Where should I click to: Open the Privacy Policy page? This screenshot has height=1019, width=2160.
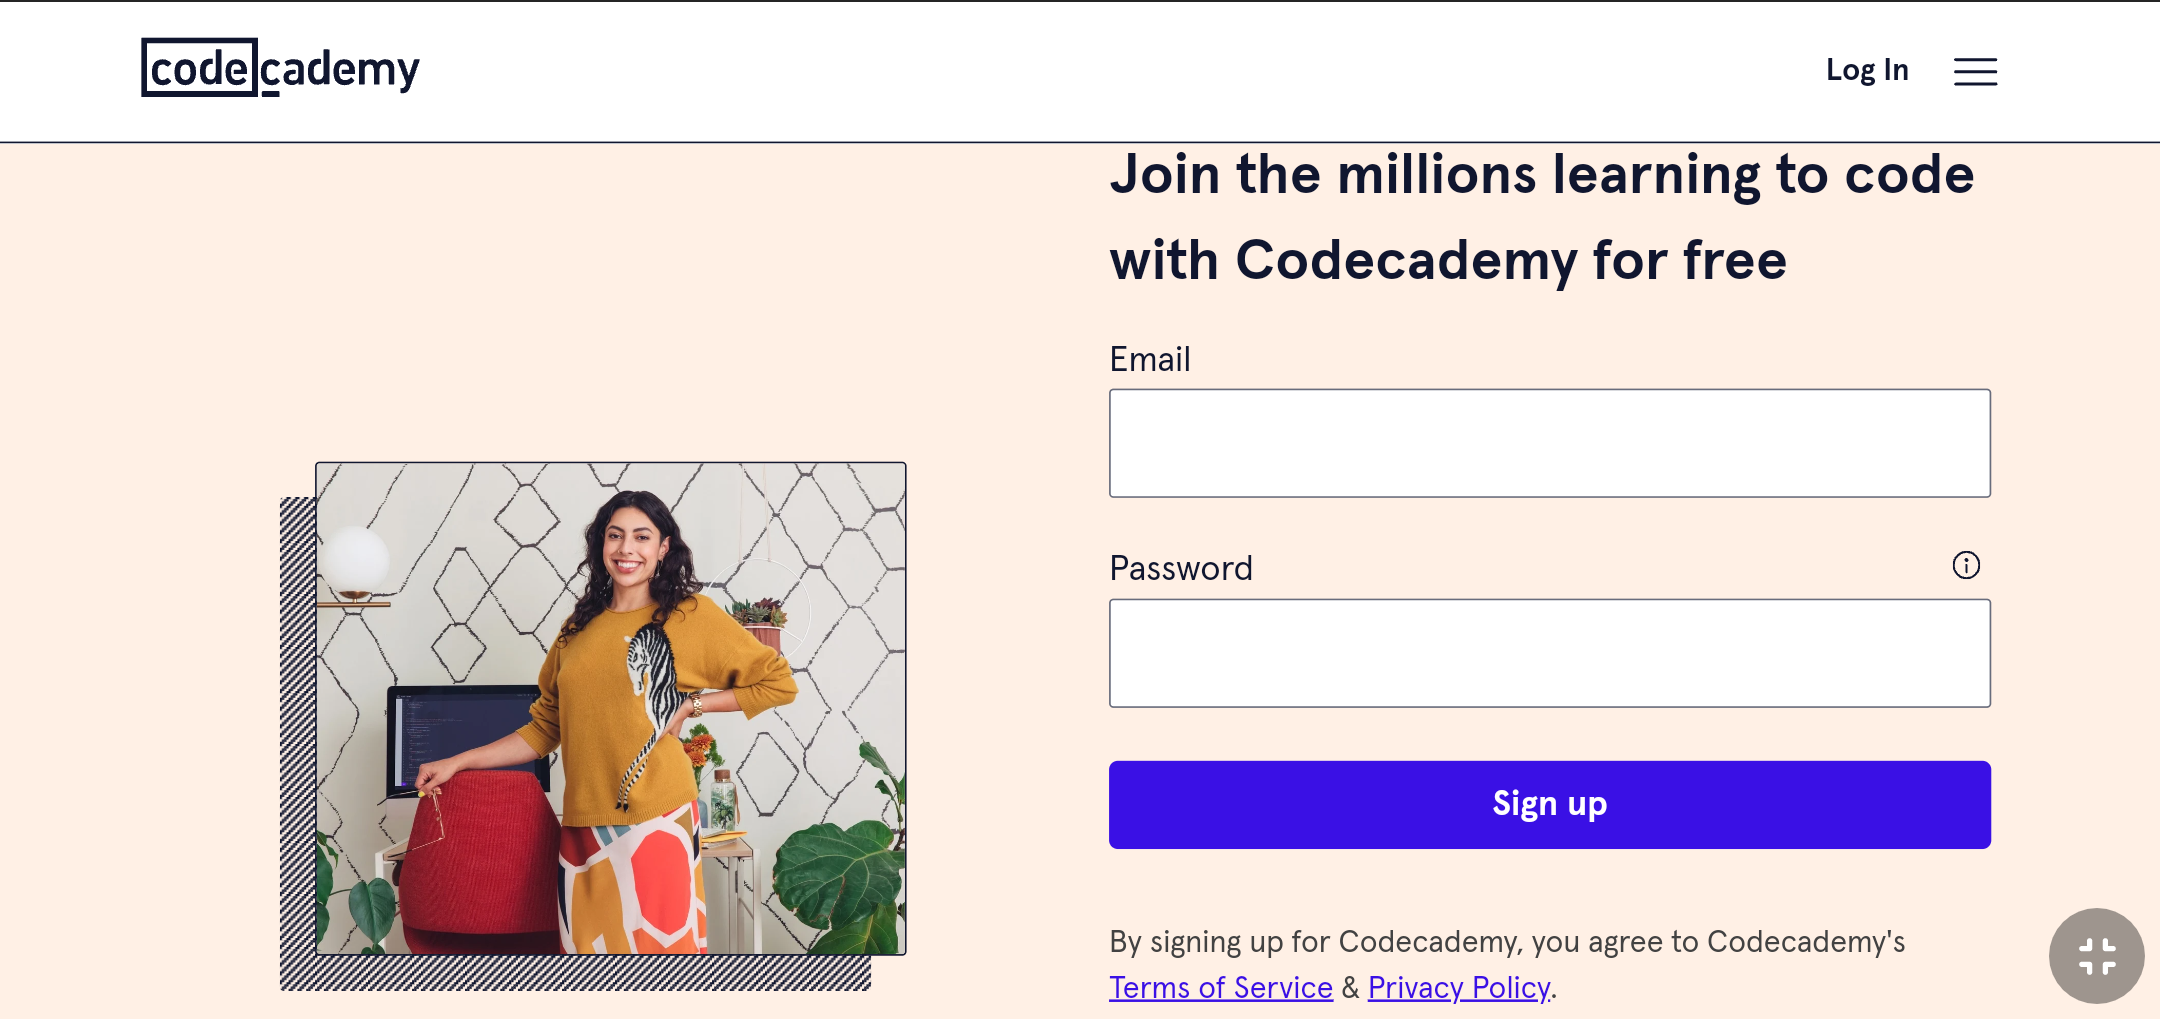click(x=1457, y=987)
